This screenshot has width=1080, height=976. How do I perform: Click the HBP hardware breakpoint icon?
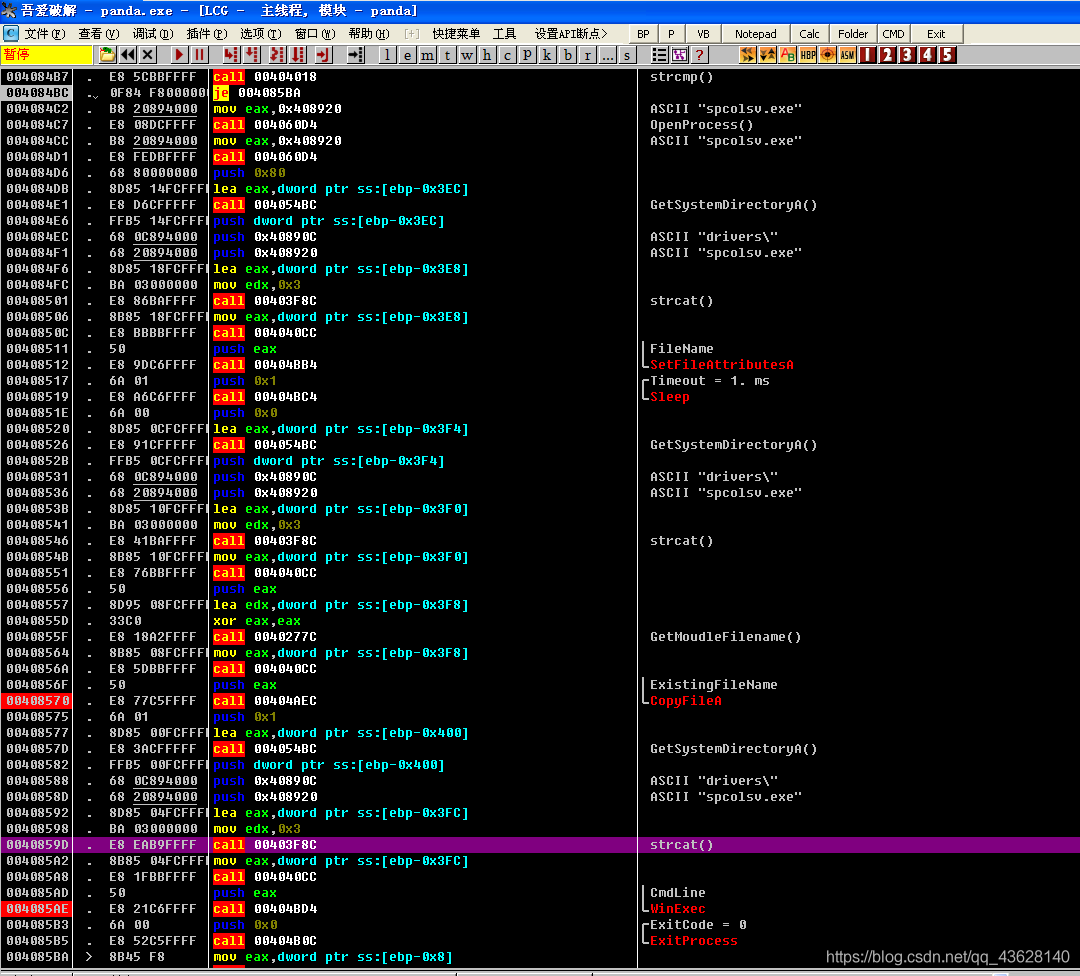pyautogui.click(x=808, y=55)
